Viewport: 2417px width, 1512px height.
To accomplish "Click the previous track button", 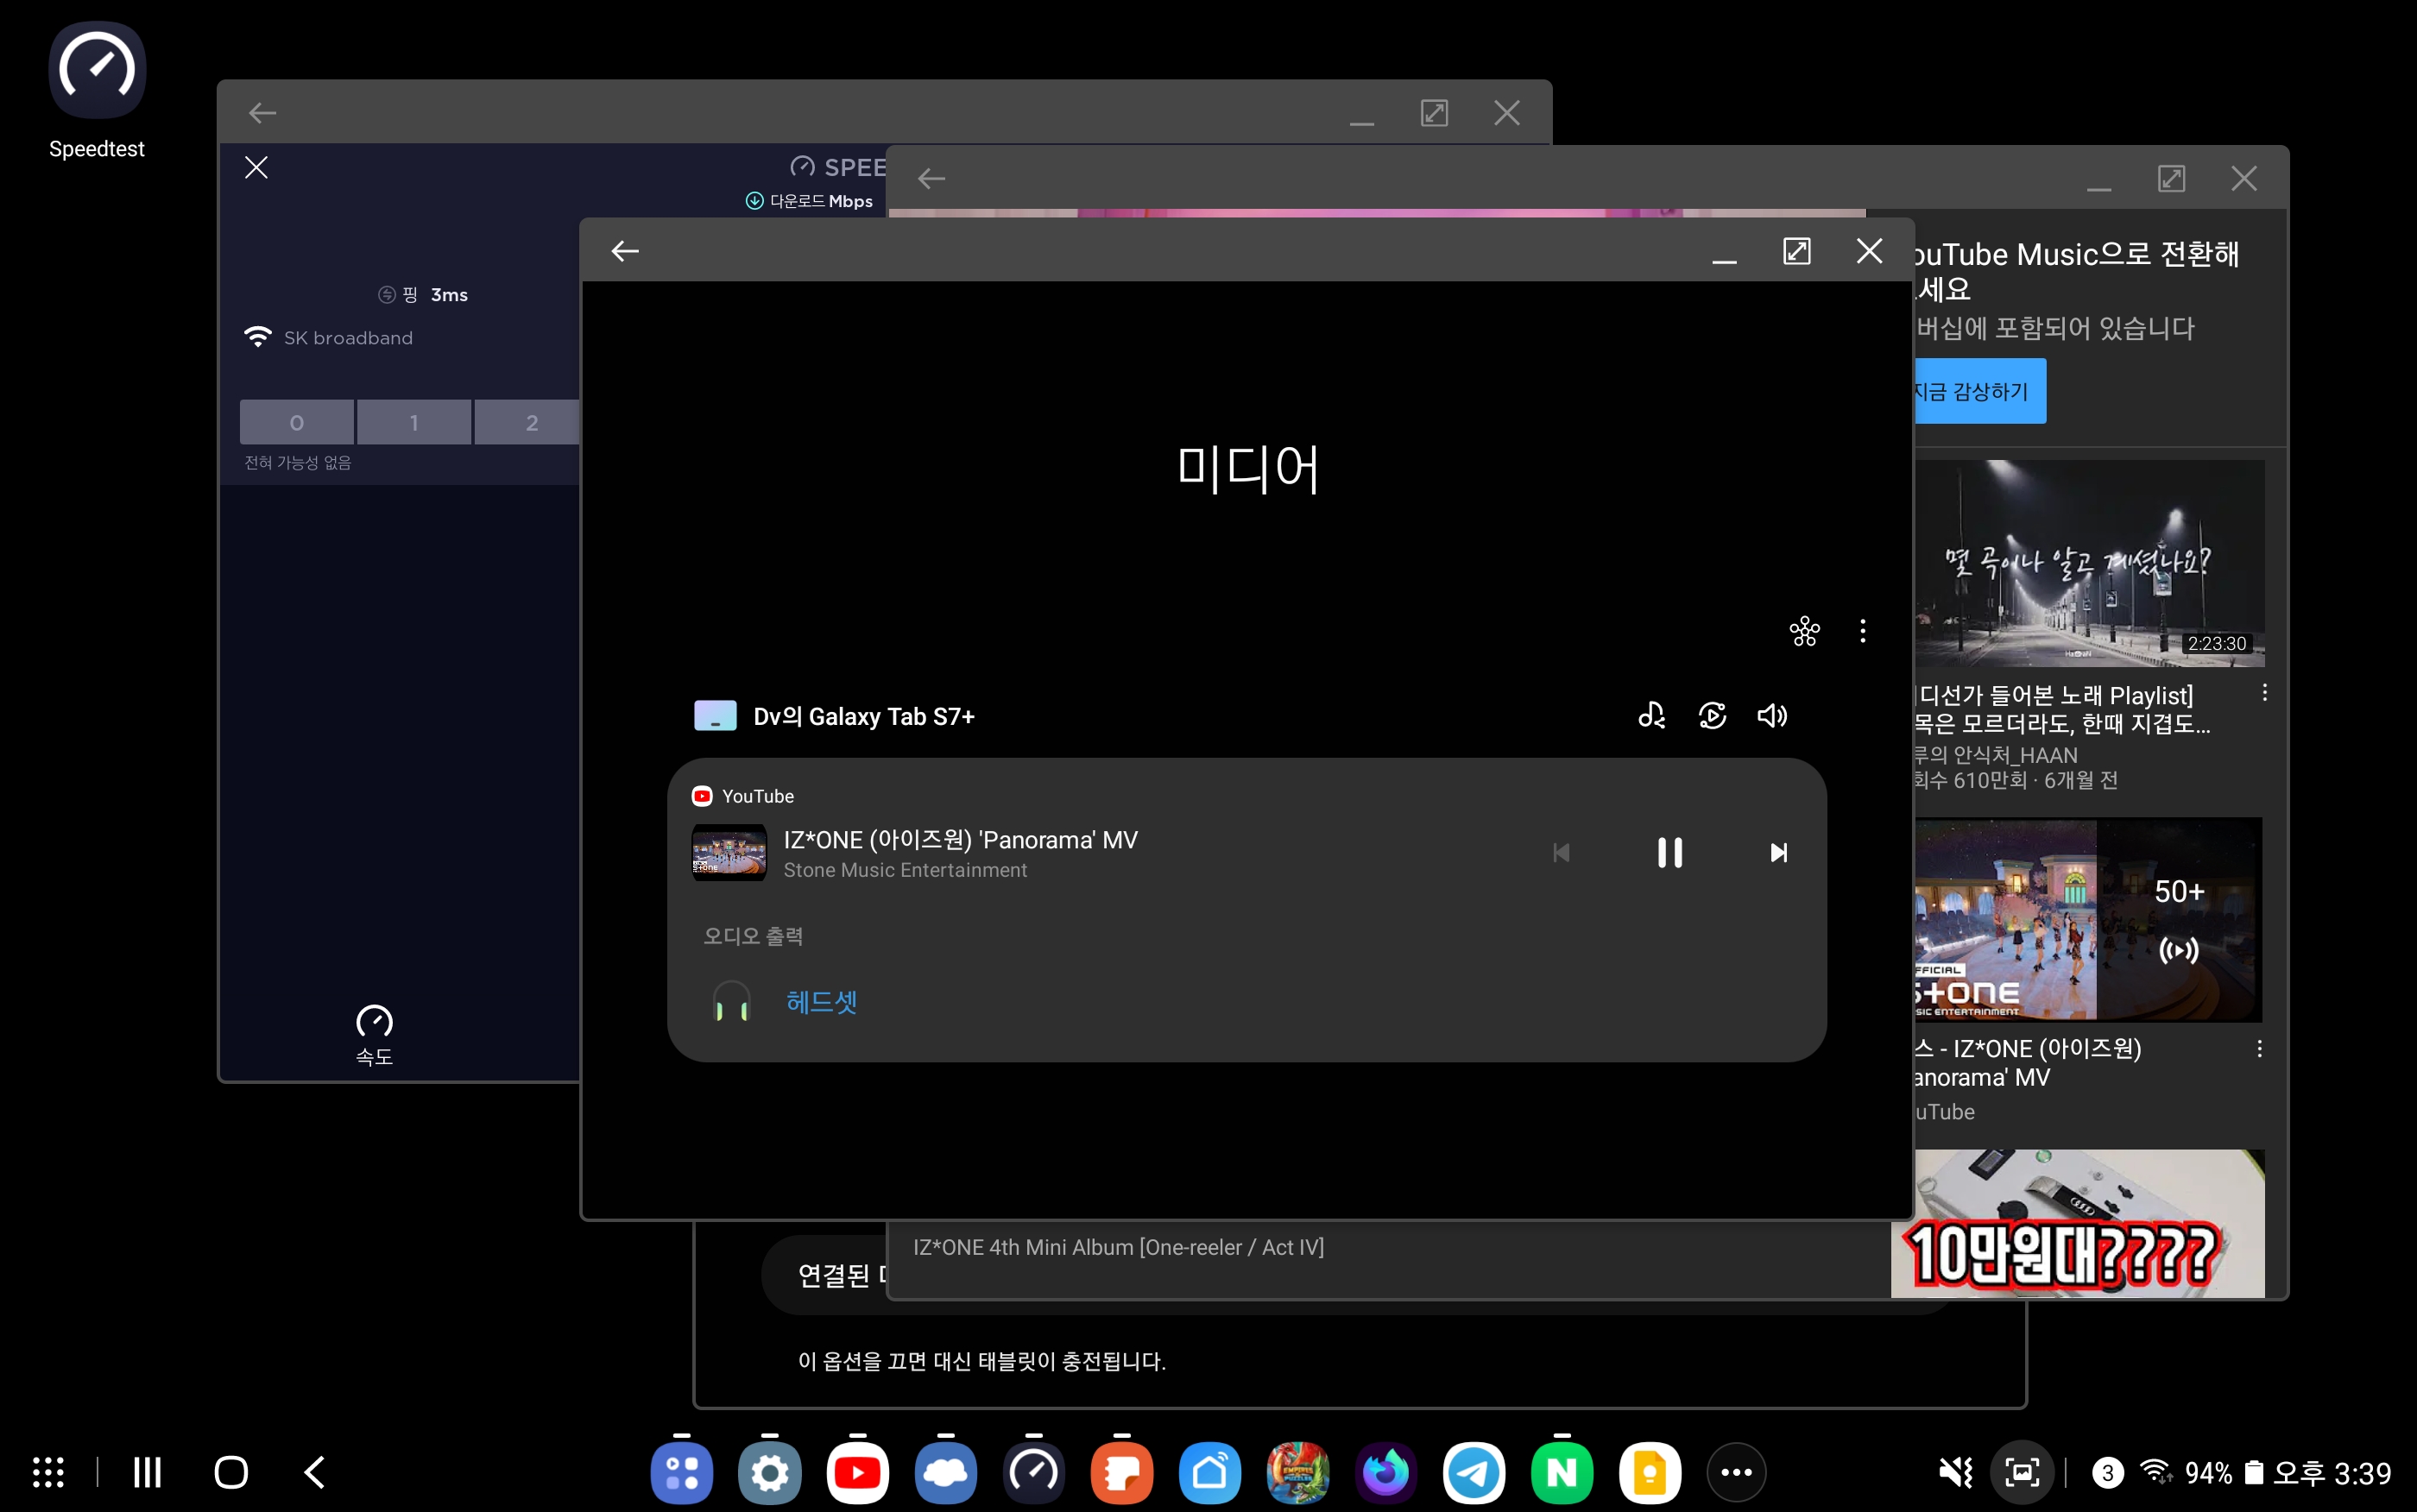I will tap(1561, 852).
